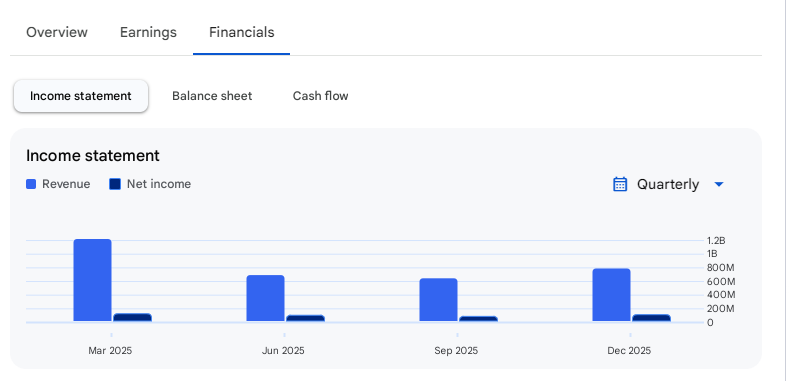Image resolution: width=789 pixels, height=381 pixels.
Task: Switch to Balance sheet
Action: pyautogui.click(x=212, y=96)
